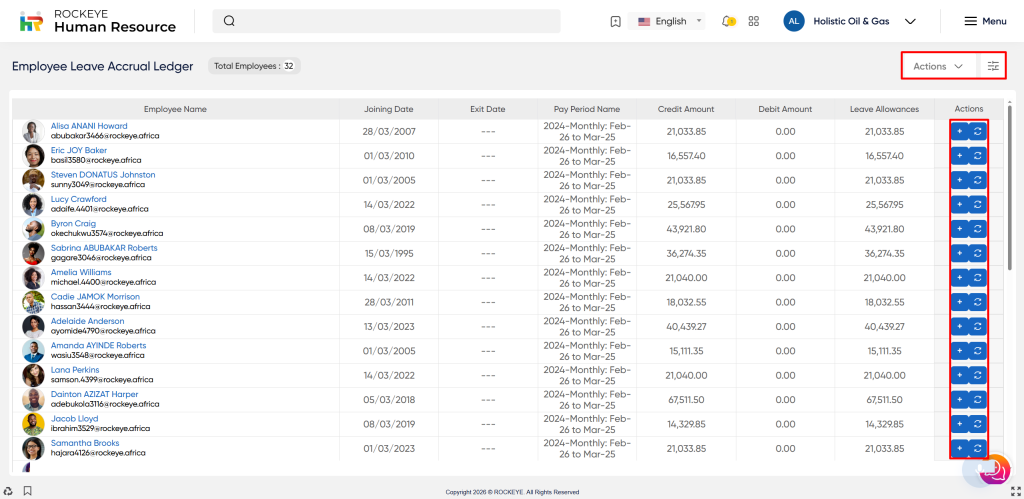1024x499 pixels.
Task: Open the apps grid icon
Action: 754,21
